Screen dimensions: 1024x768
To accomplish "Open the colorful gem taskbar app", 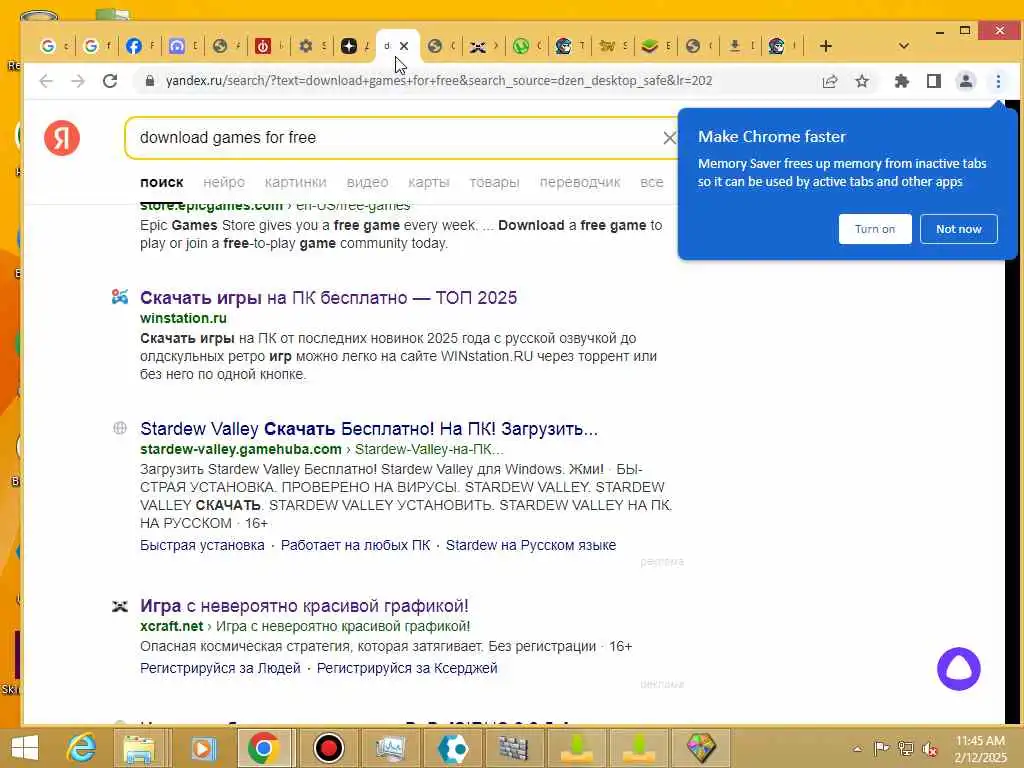I will 701,748.
